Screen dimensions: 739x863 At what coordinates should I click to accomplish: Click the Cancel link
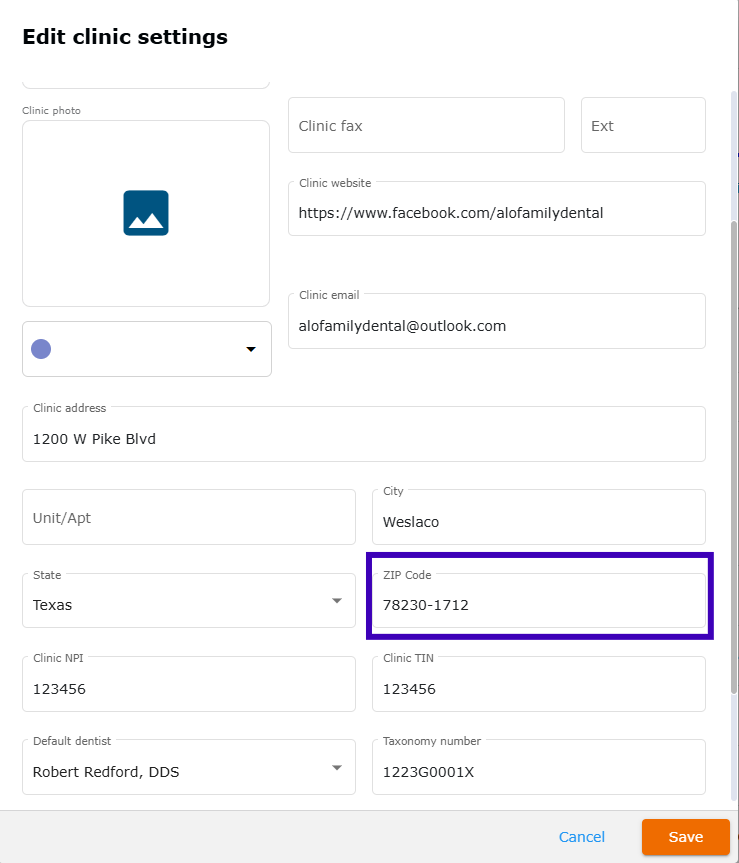pos(582,837)
